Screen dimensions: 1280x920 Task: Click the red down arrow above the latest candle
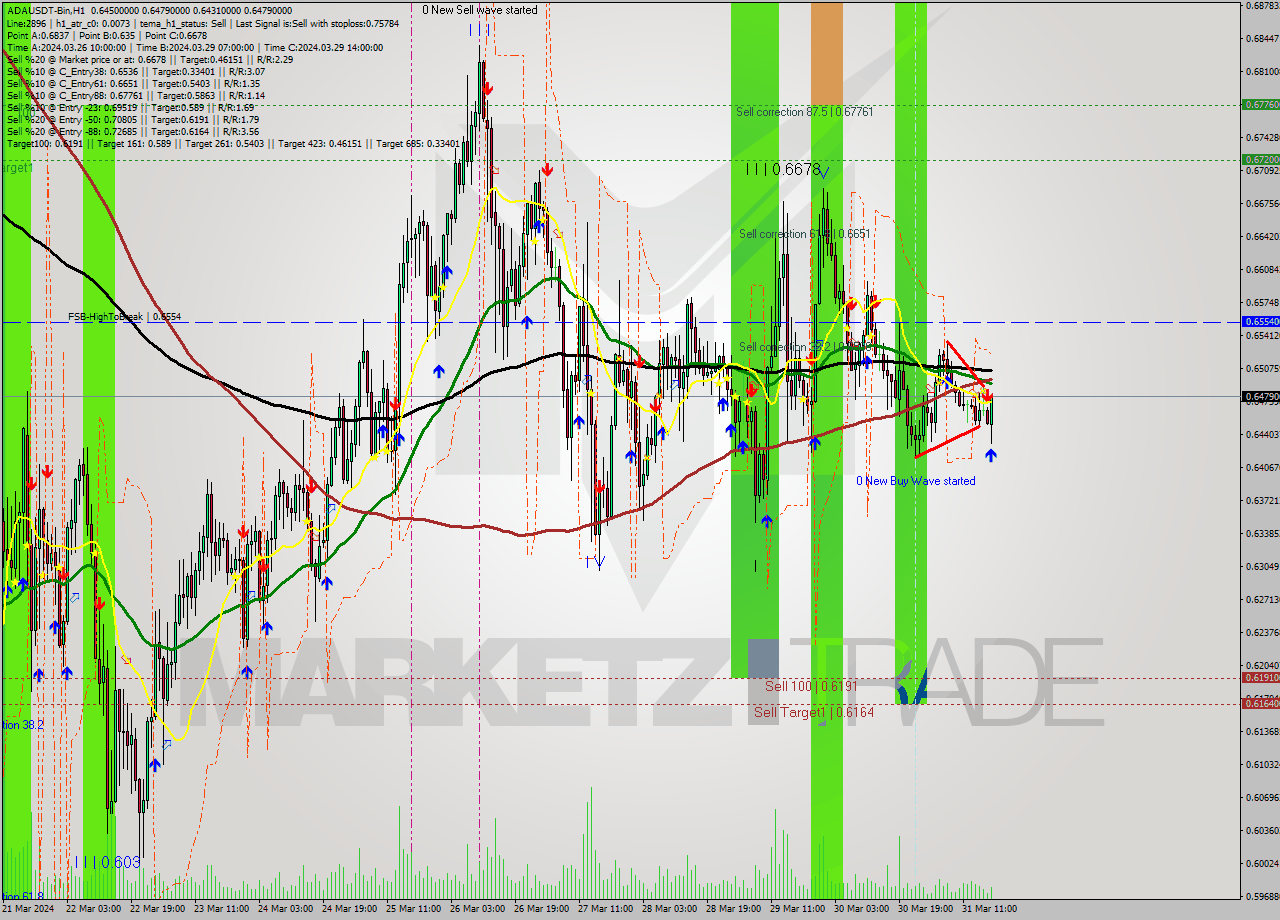coord(987,396)
